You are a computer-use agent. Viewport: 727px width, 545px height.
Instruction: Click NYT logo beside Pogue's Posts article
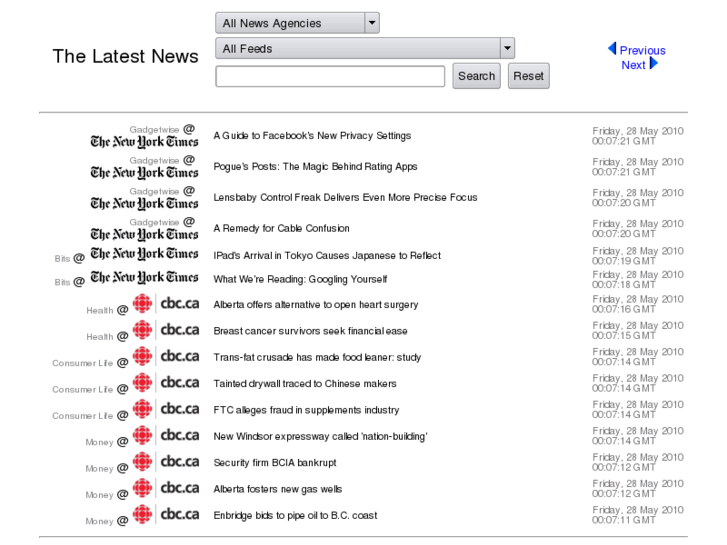point(144,173)
